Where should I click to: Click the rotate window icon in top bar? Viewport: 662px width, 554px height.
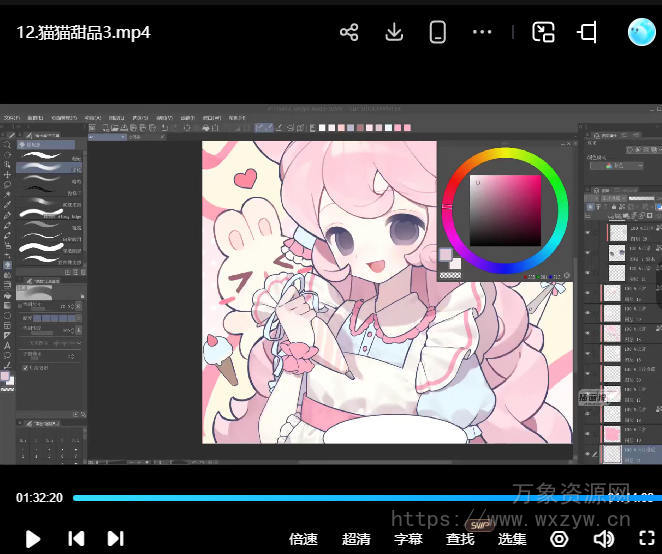pos(587,32)
